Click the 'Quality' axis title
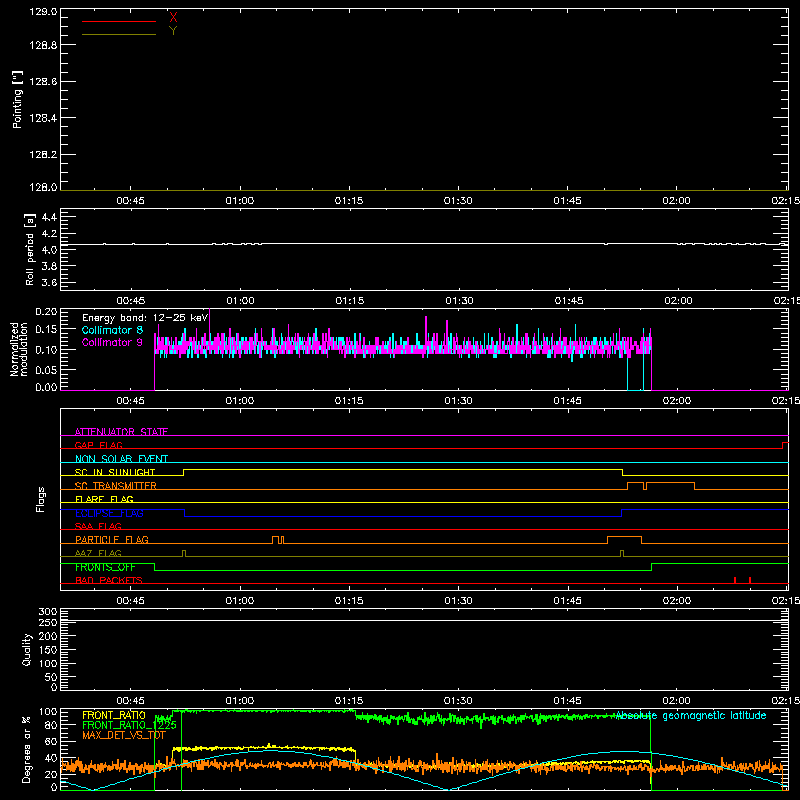 (27, 649)
